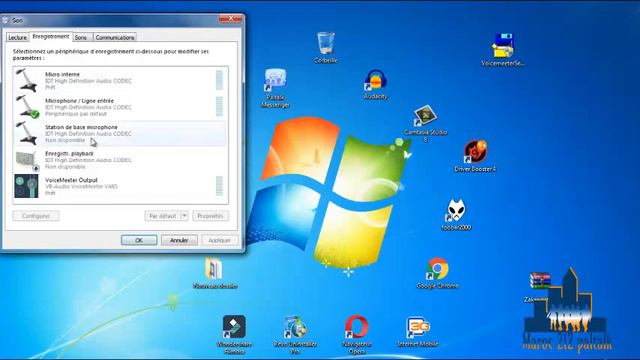The width and height of the screenshot is (640, 360).
Task: Click the VoiceMeeter Output device icon
Action: [x=26, y=186]
